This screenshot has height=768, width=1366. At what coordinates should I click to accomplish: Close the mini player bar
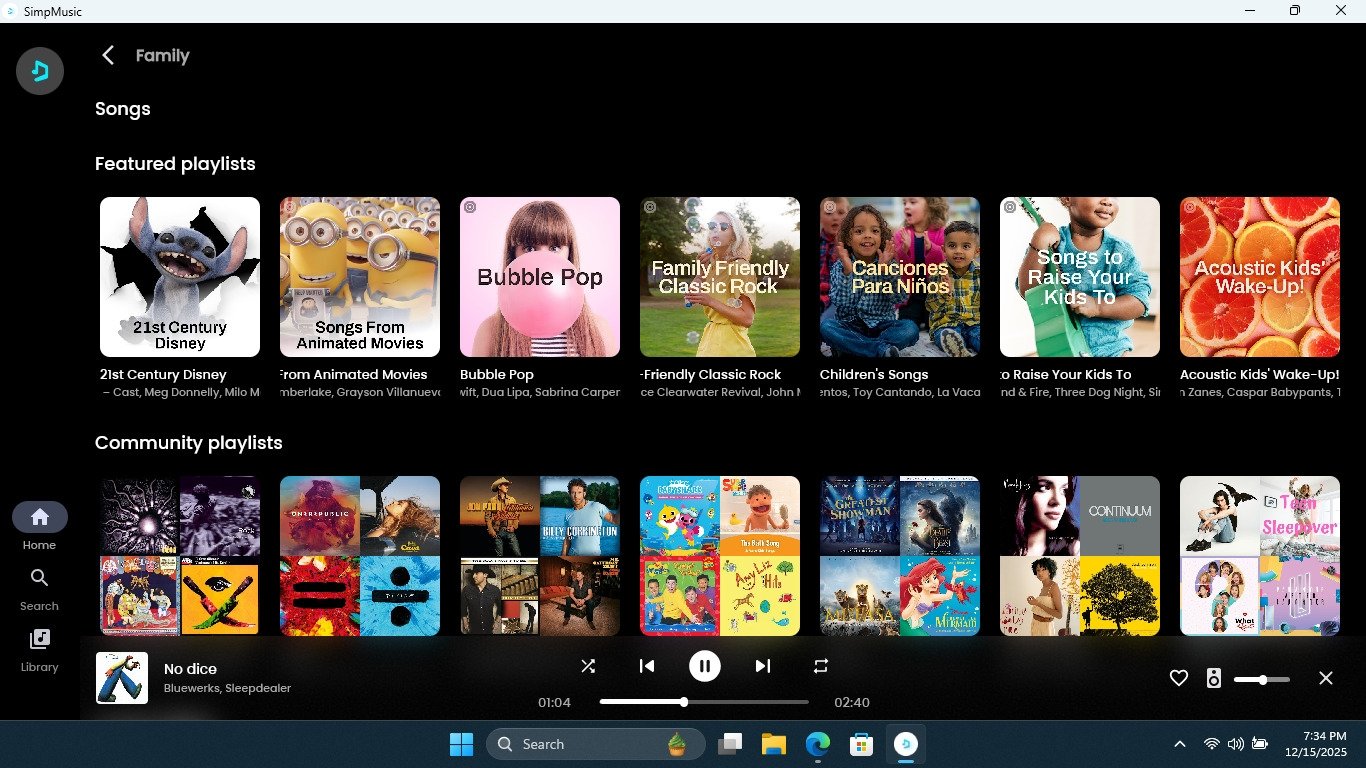1326,678
